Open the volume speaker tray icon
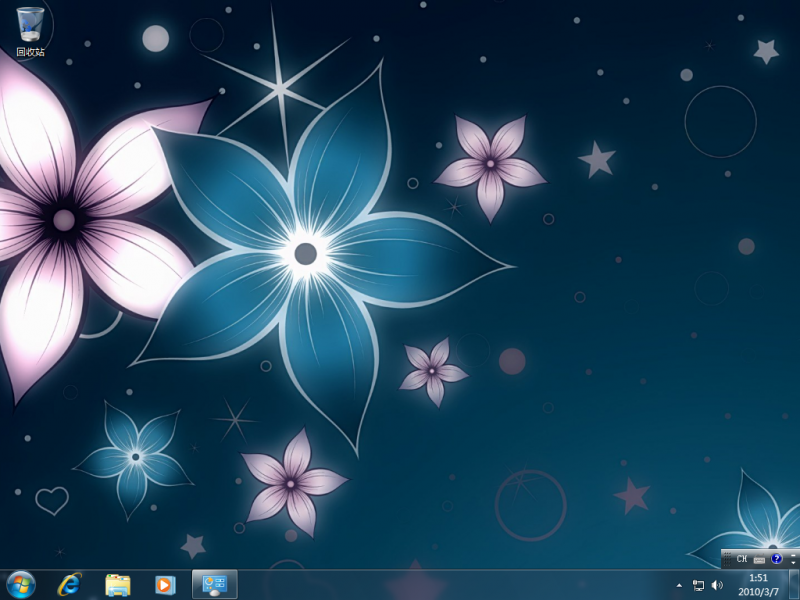This screenshot has width=800, height=600. click(717, 585)
